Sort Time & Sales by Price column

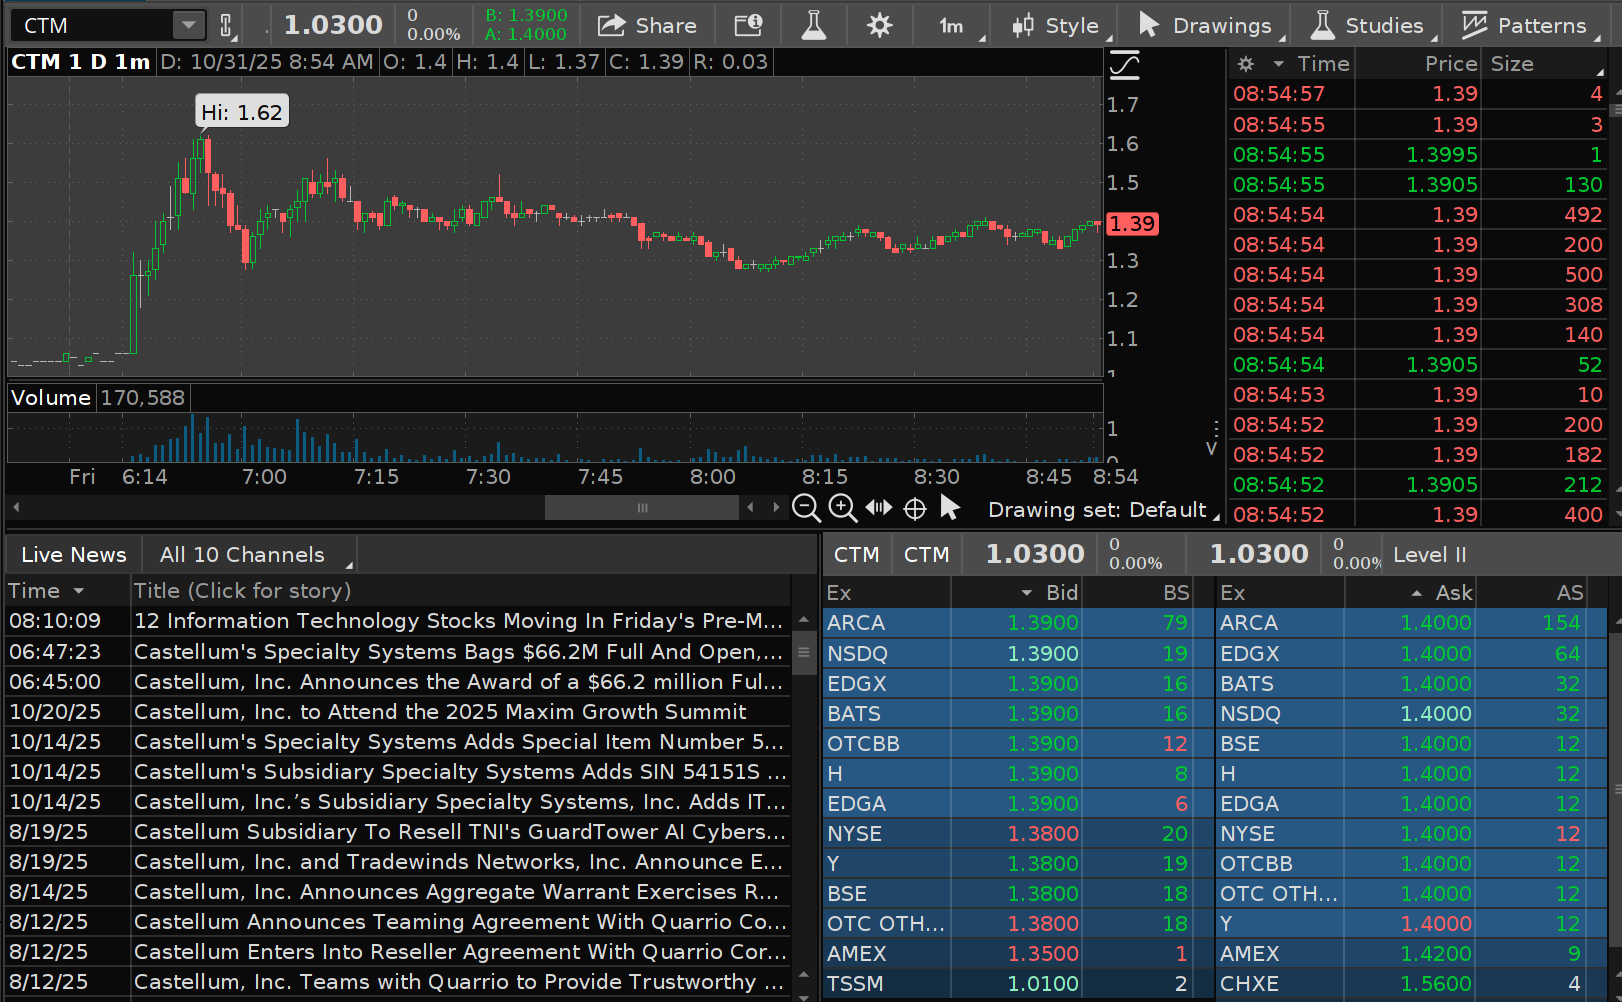tap(1451, 64)
